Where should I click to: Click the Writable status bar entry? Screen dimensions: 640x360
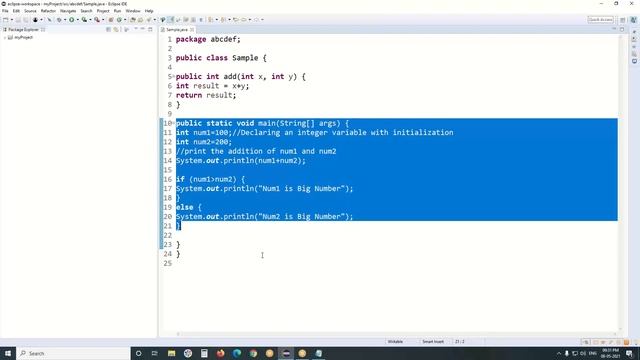395,342
